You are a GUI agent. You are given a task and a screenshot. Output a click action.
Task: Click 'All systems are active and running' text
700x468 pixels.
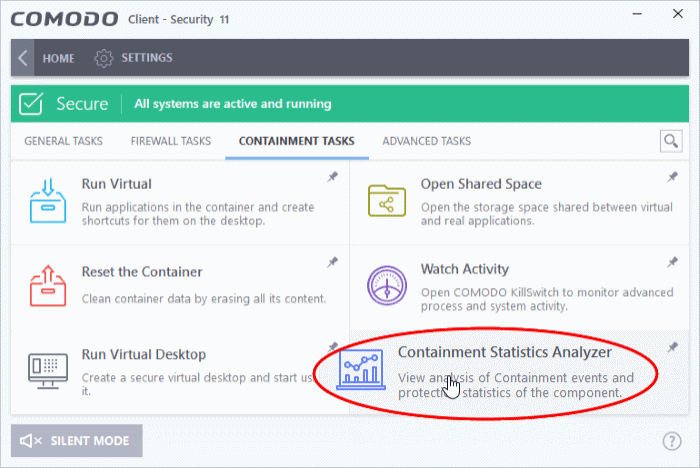point(233,104)
